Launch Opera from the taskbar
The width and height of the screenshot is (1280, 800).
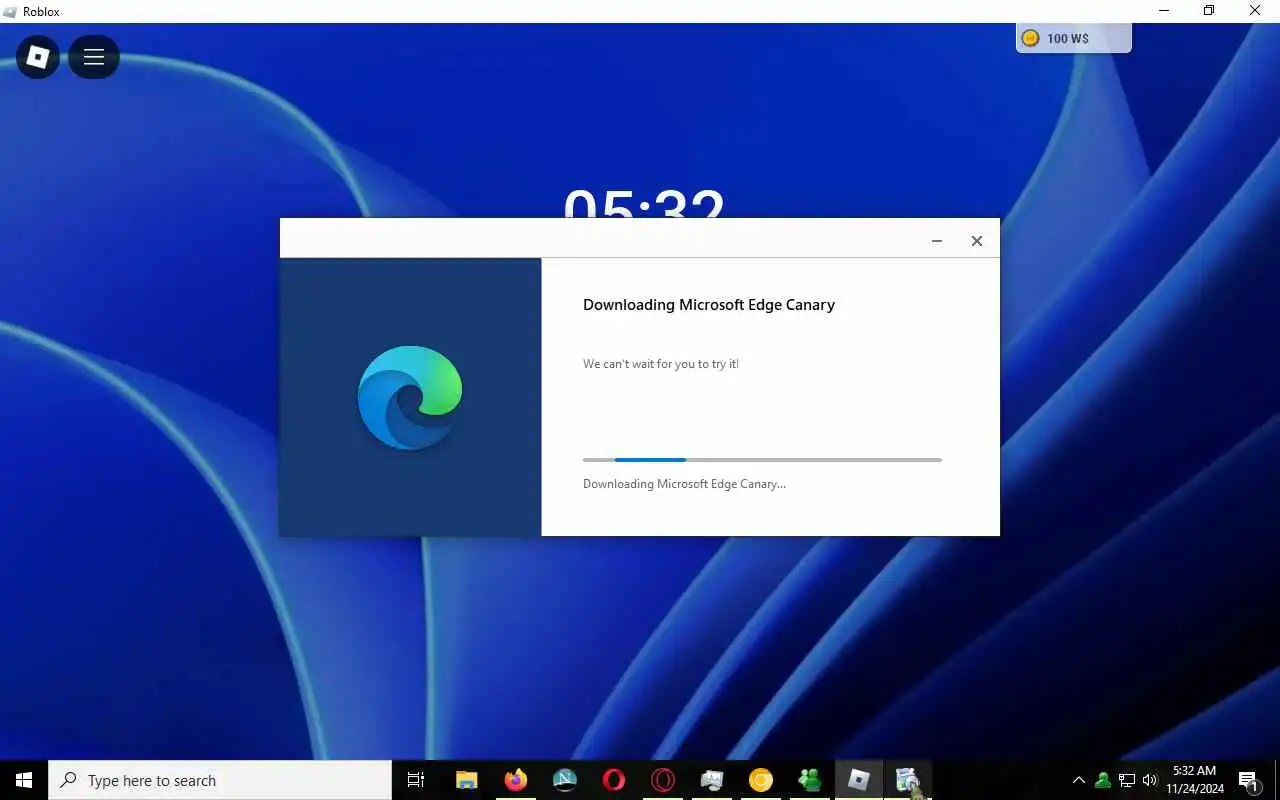614,780
